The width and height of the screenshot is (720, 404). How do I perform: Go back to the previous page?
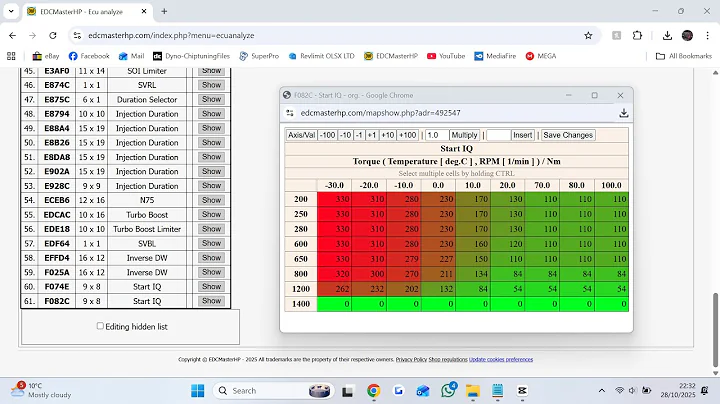[x=12, y=35]
